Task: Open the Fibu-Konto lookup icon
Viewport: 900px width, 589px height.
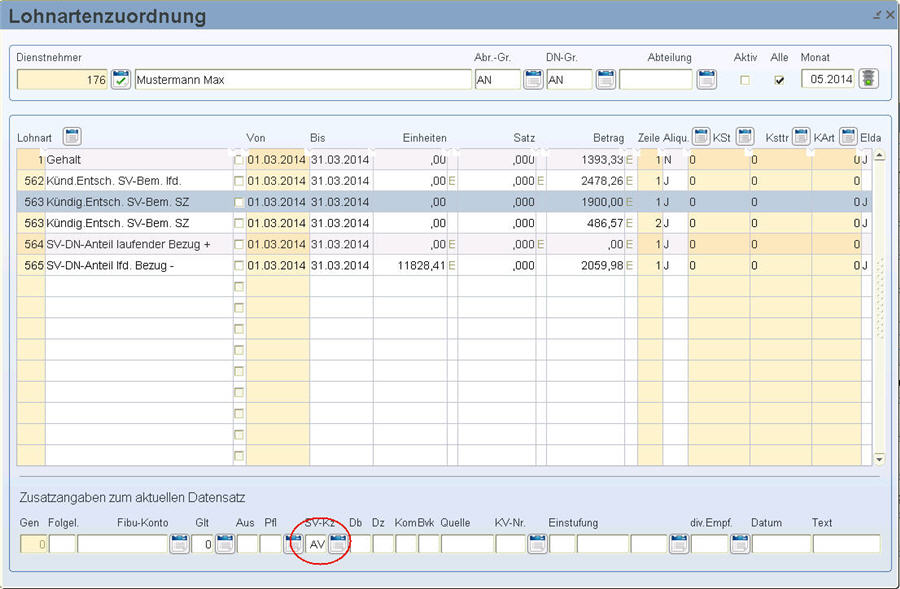Action: [x=180, y=543]
